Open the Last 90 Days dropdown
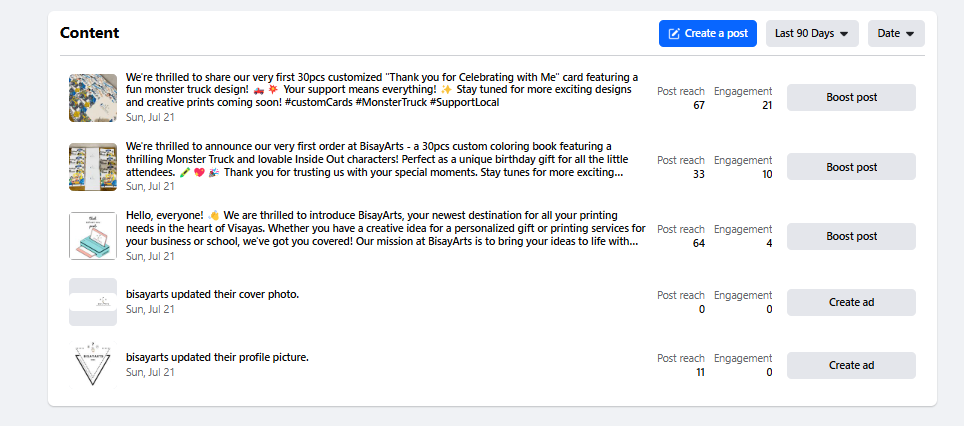Image resolution: width=964 pixels, height=426 pixels. pyautogui.click(x=812, y=33)
